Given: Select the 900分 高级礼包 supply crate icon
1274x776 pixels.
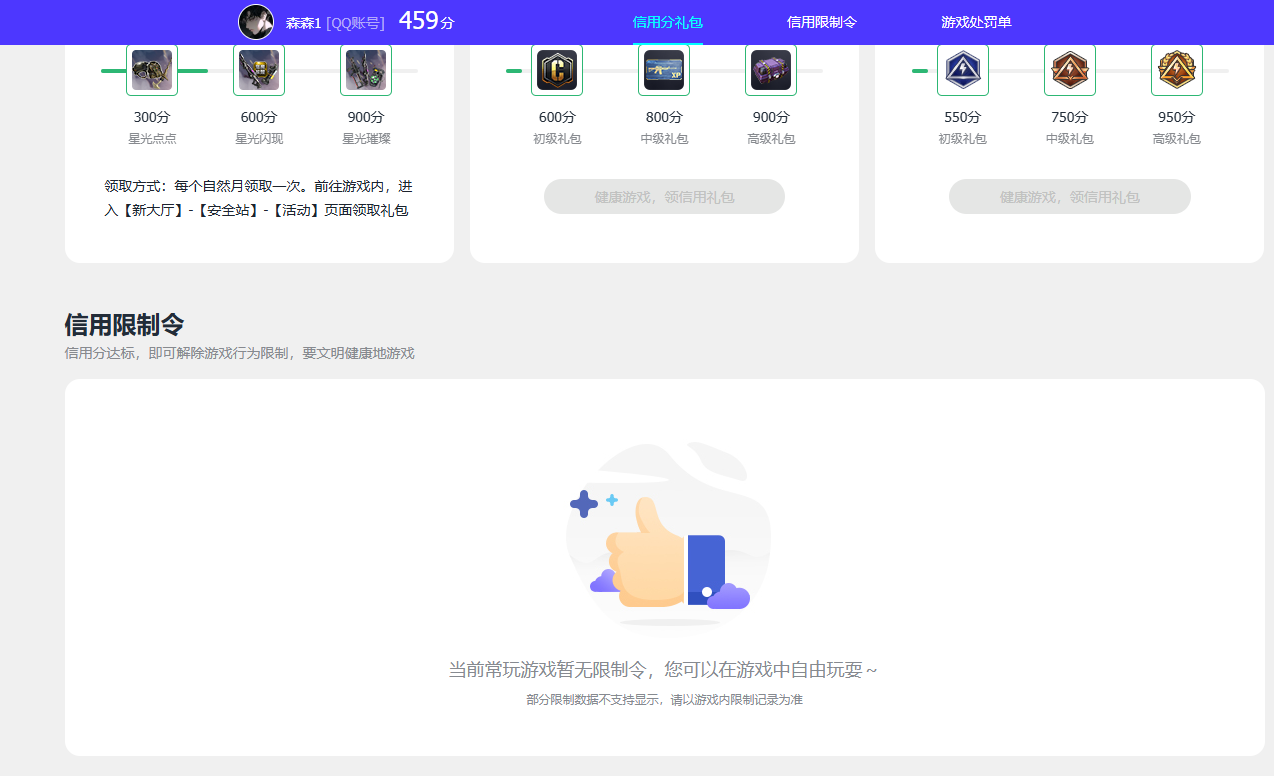Looking at the screenshot, I should click(771, 70).
